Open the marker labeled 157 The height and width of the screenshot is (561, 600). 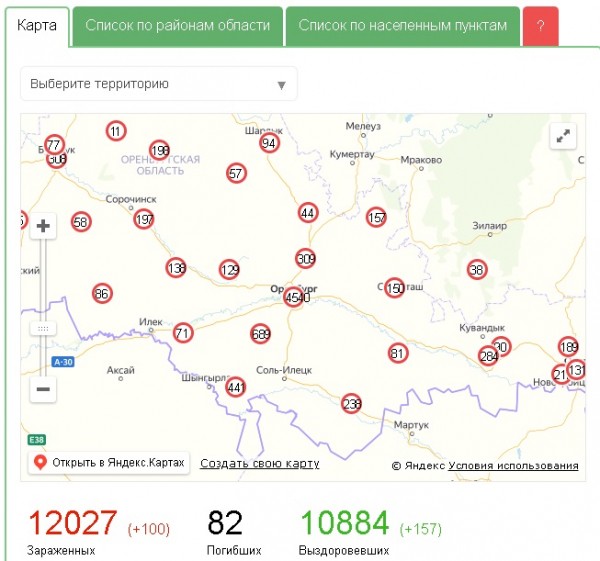point(376,217)
